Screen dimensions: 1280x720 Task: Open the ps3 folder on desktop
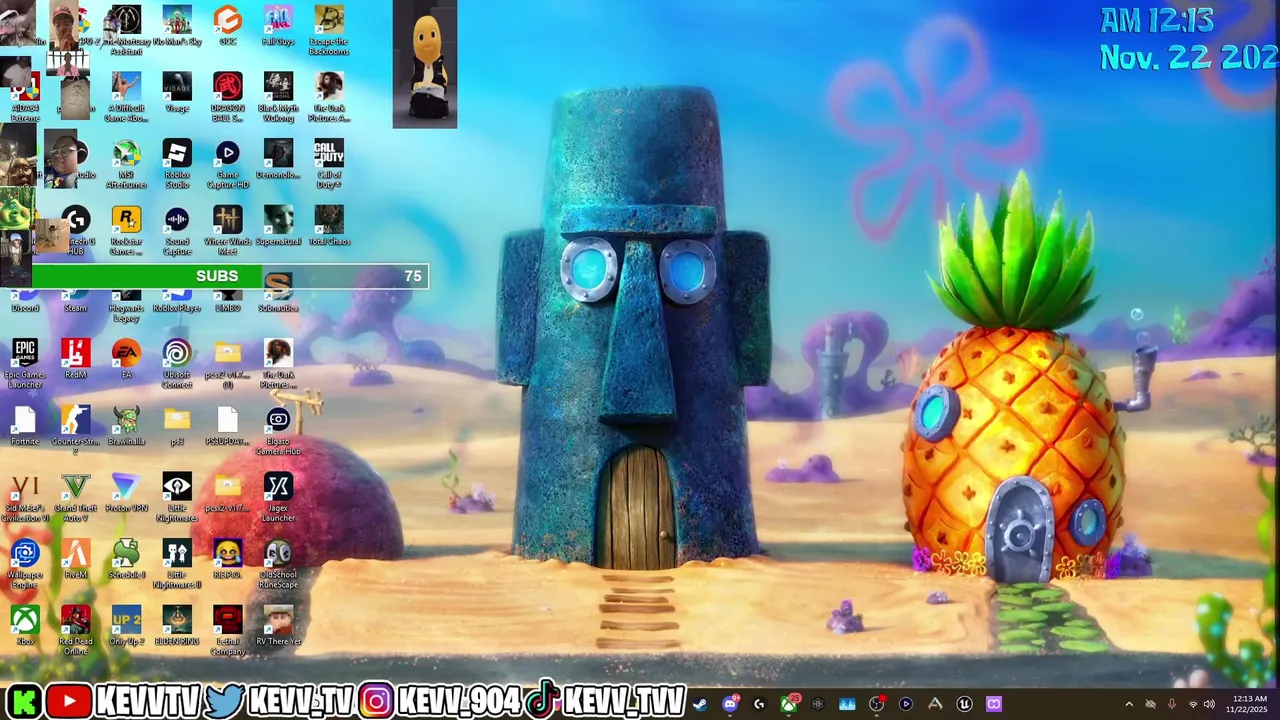177,426
